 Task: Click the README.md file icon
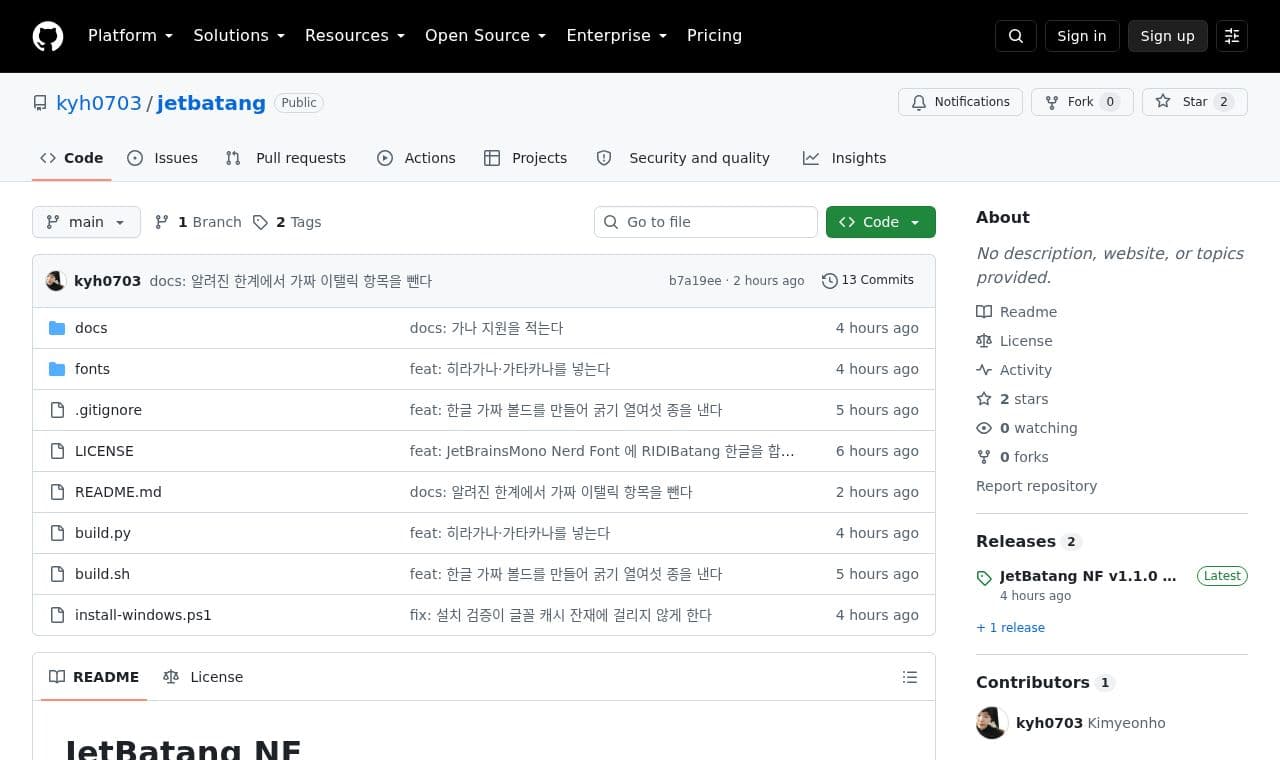click(57, 492)
